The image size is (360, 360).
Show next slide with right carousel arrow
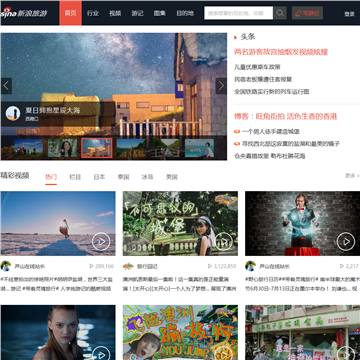[221, 86]
